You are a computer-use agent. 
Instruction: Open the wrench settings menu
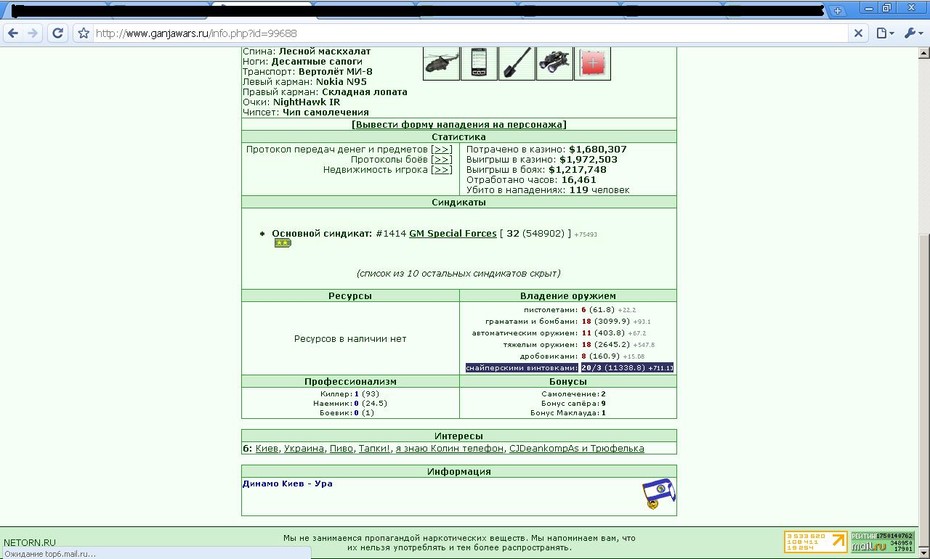(913, 33)
